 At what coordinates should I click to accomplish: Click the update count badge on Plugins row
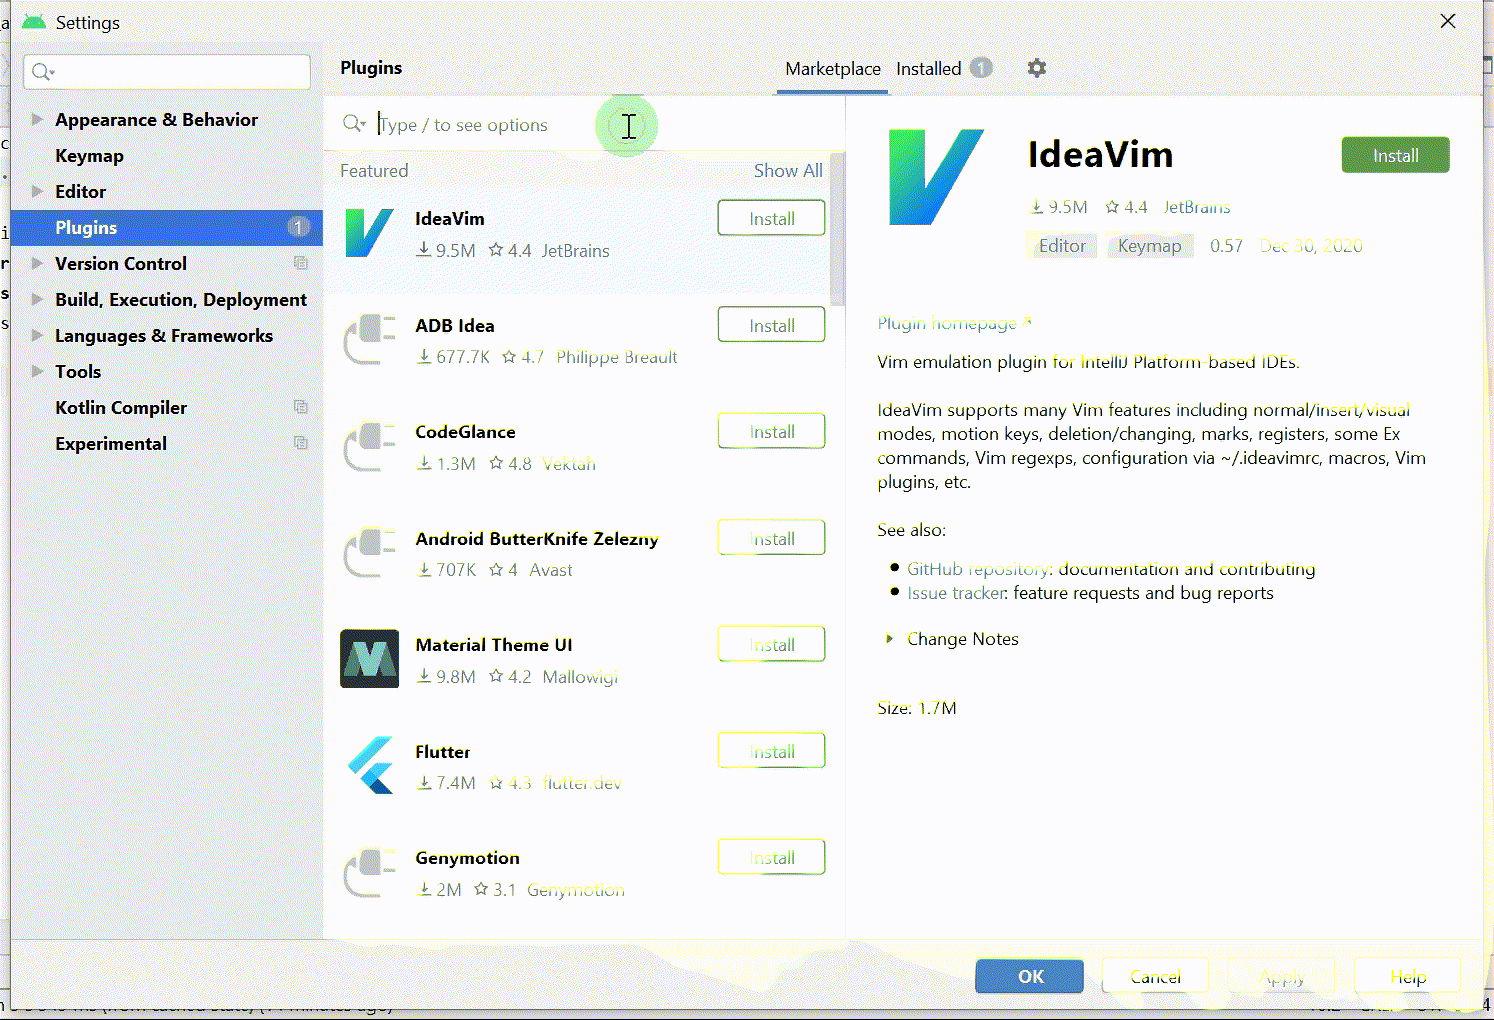(x=298, y=227)
